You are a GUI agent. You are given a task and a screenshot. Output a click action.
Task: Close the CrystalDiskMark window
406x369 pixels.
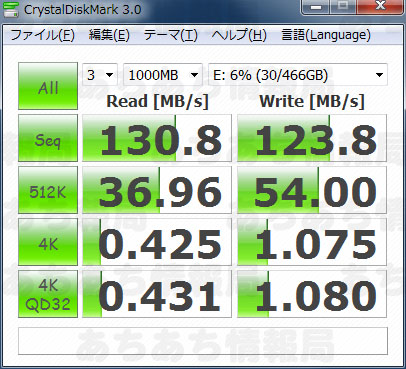click(380, 6)
